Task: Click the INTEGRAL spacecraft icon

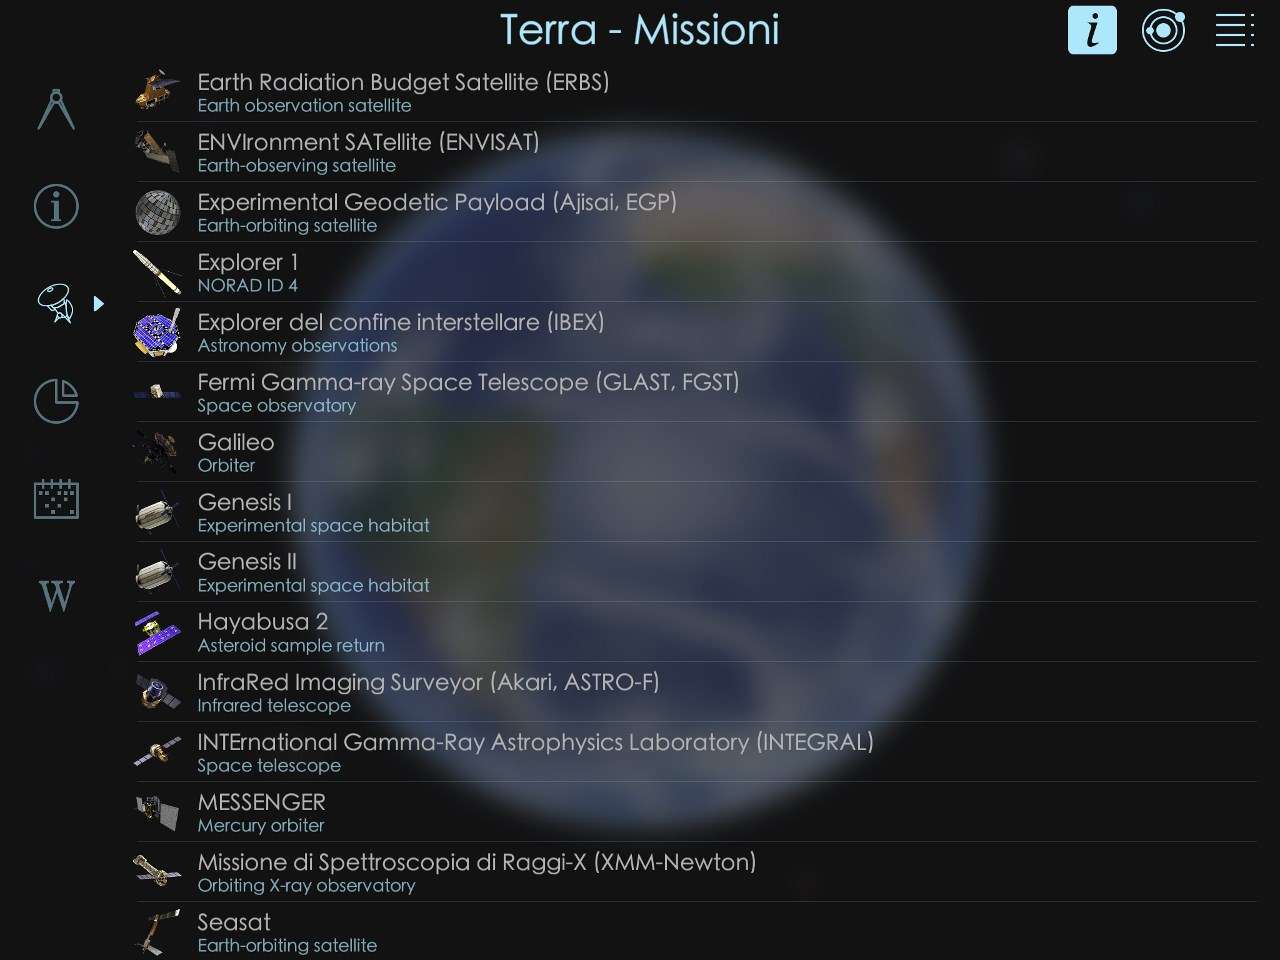Action: click(158, 752)
